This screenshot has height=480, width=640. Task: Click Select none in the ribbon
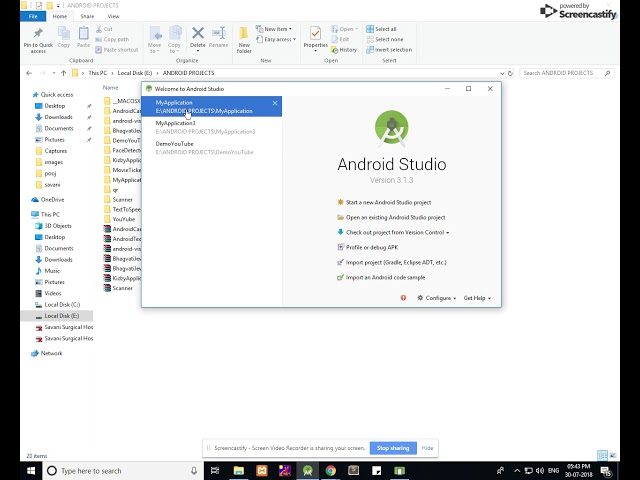point(384,40)
